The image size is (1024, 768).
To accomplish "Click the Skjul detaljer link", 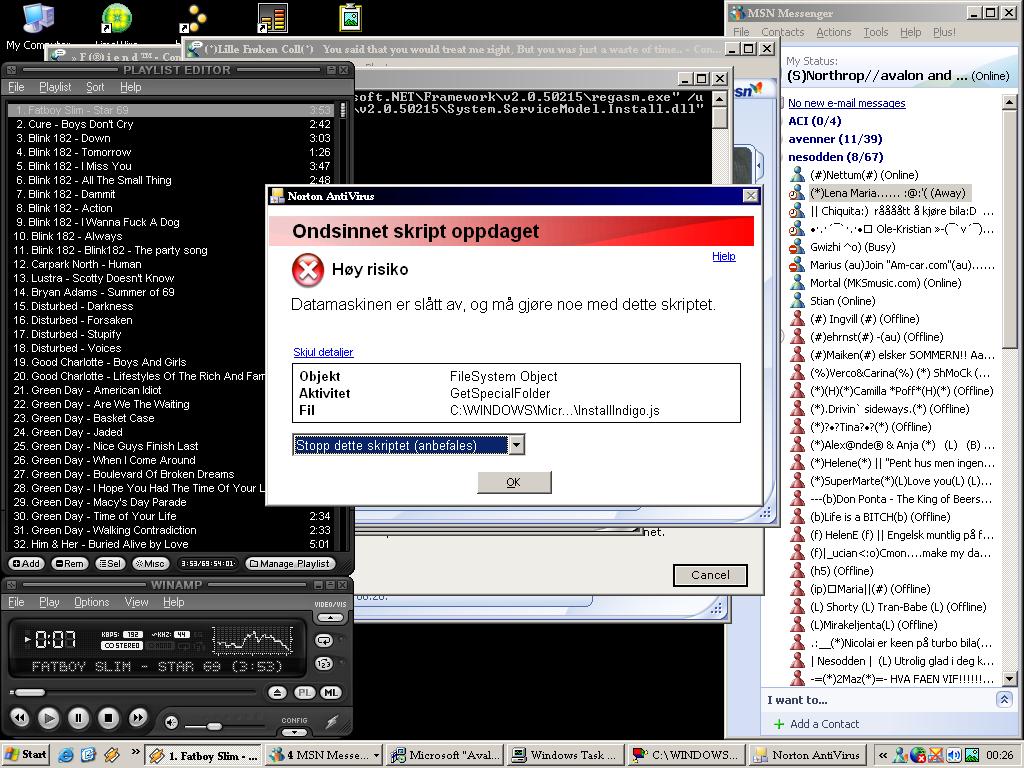I will tap(323, 352).
